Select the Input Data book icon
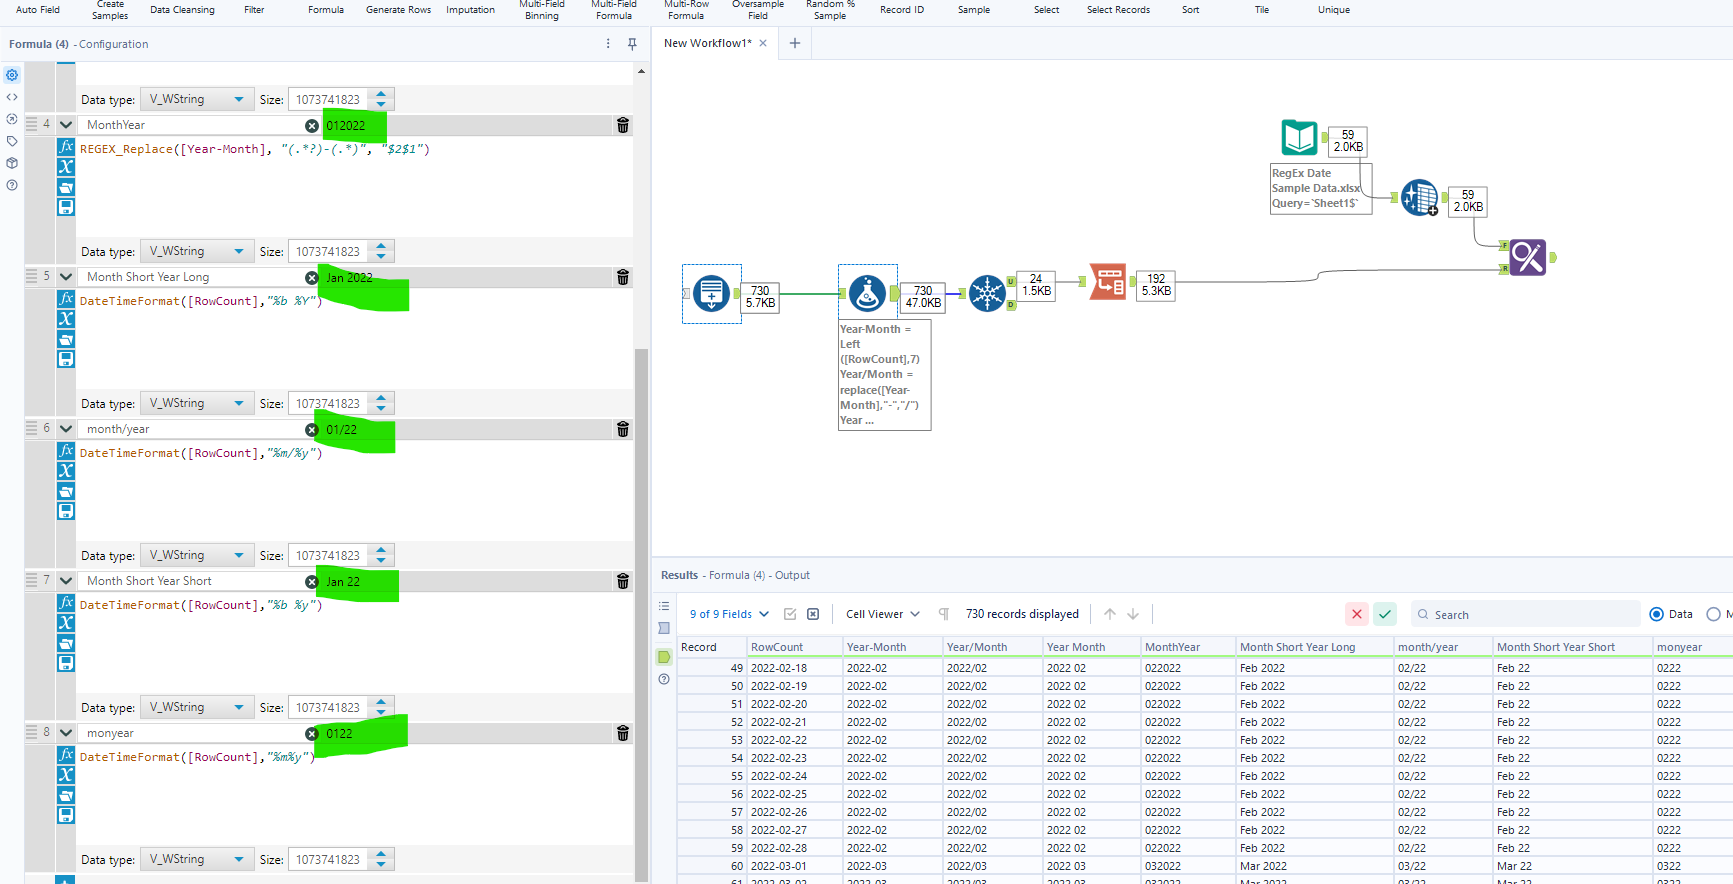1733x884 pixels. pos(1299,138)
